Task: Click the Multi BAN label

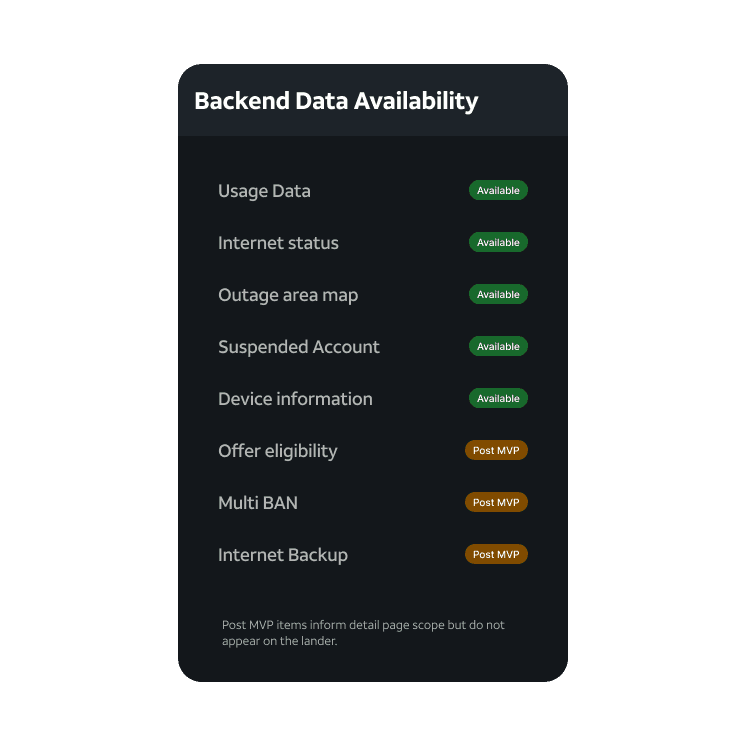Action: [258, 503]
